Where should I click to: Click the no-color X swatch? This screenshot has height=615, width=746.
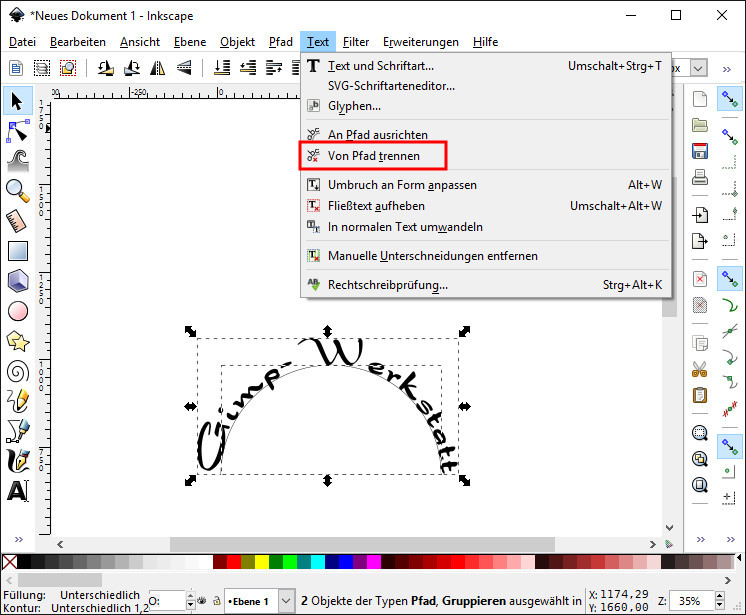[x=10, y=562]
